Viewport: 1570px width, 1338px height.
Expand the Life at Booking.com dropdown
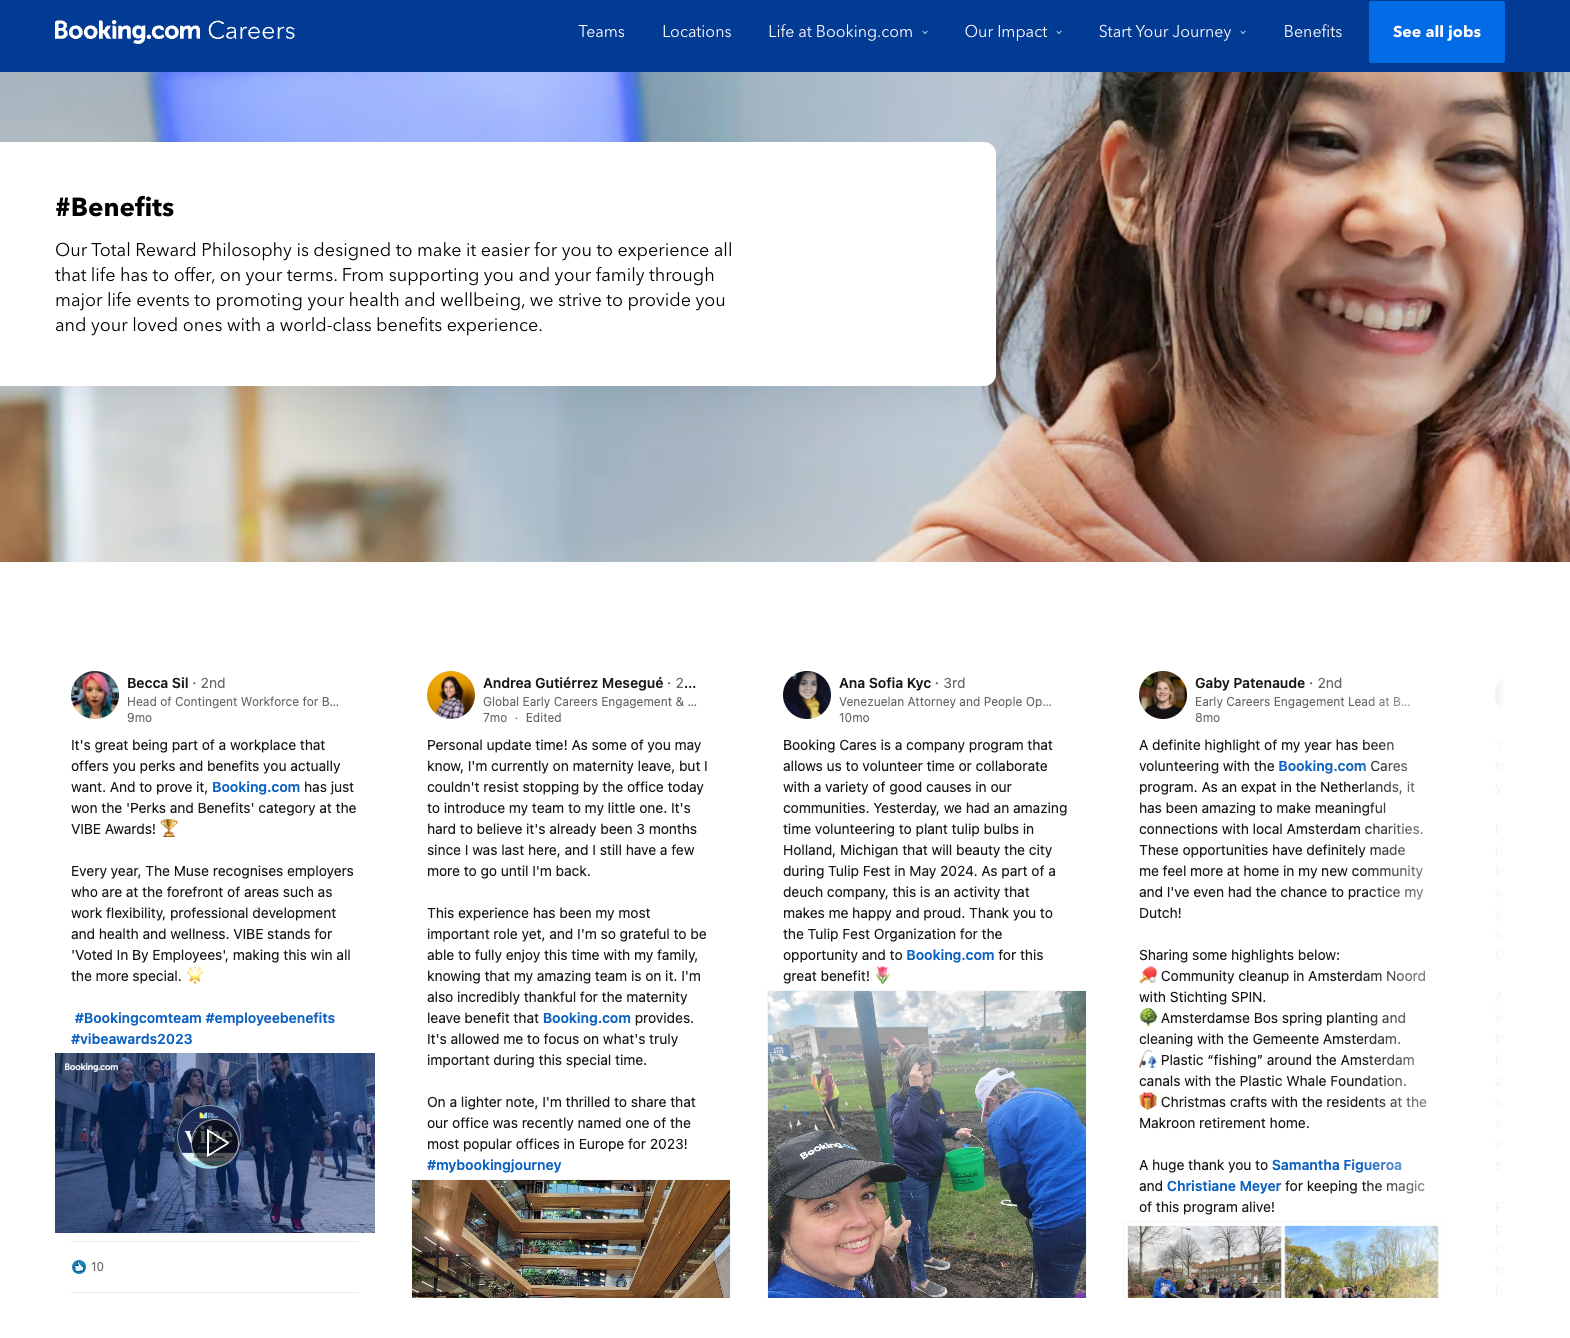[x=848, y=32]
